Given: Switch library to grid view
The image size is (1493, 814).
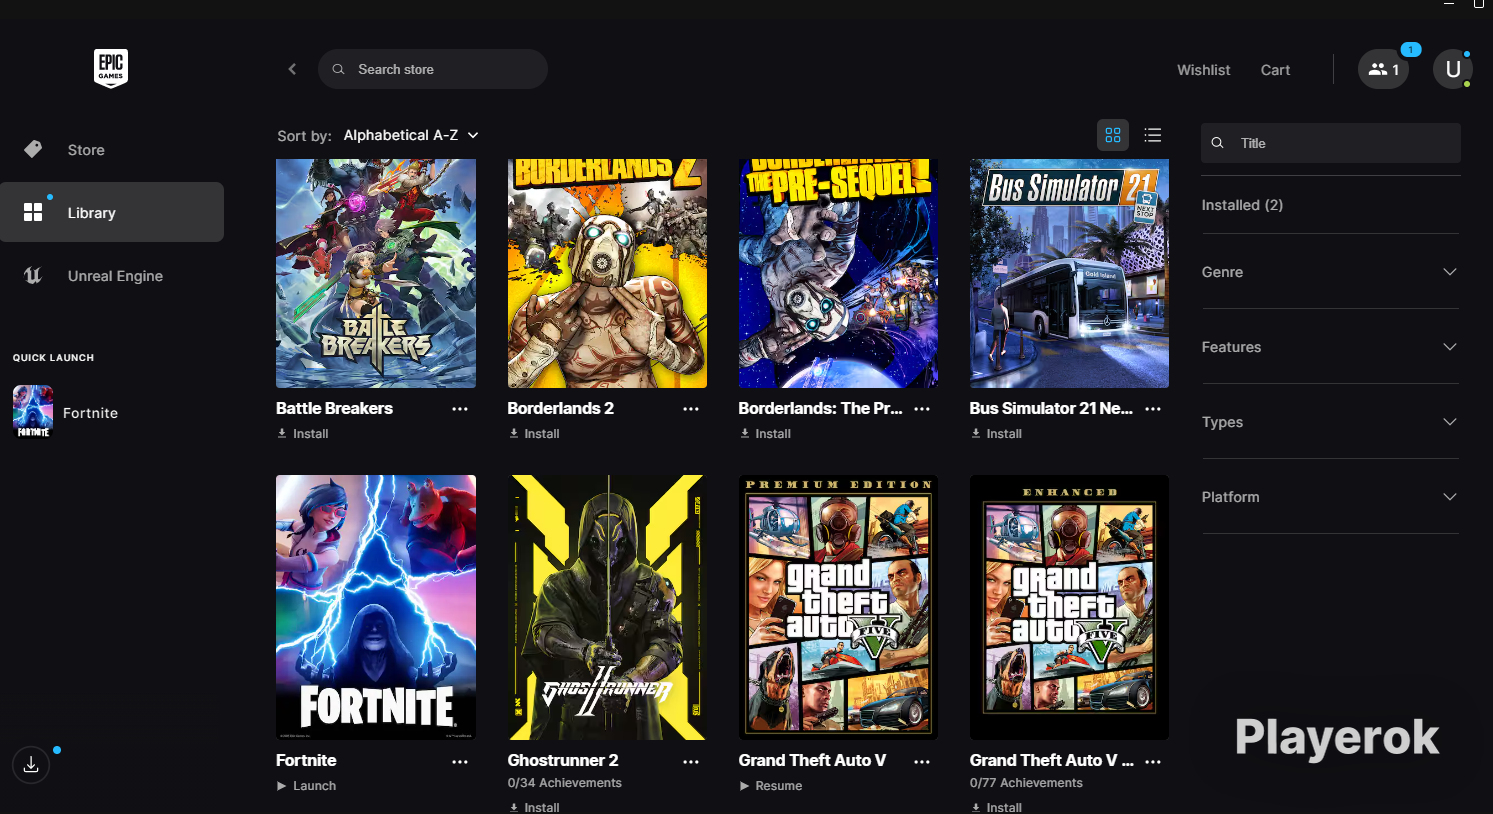Looking at the screenshot, I should tap(1113, 135).
